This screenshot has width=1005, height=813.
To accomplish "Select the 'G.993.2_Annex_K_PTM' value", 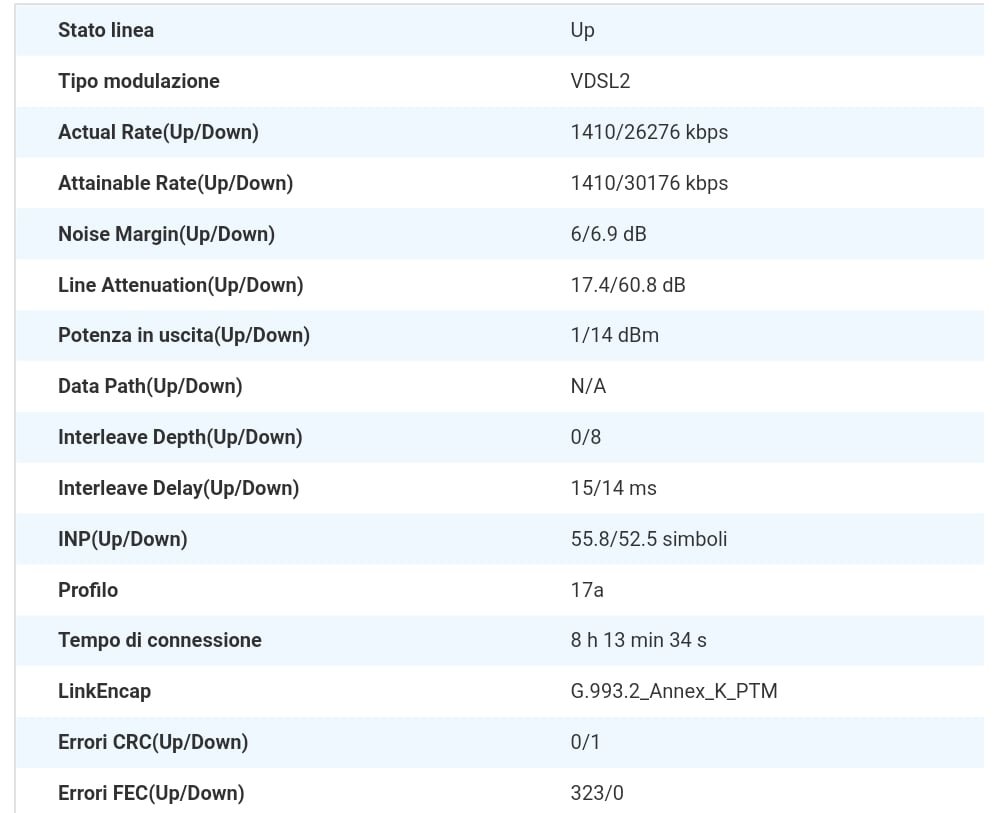I will [x=674, y=691].
